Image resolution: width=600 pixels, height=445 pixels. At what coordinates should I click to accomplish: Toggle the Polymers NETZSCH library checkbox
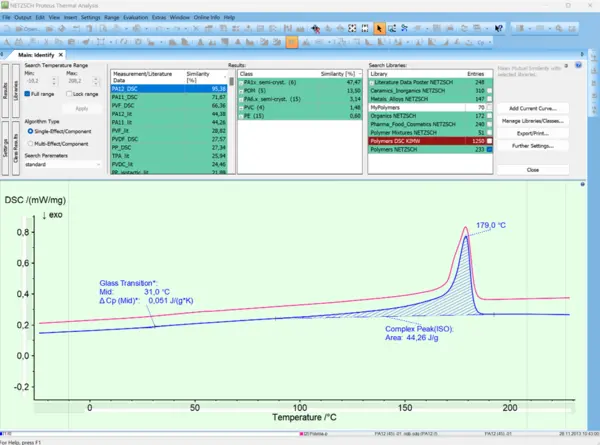489,150
